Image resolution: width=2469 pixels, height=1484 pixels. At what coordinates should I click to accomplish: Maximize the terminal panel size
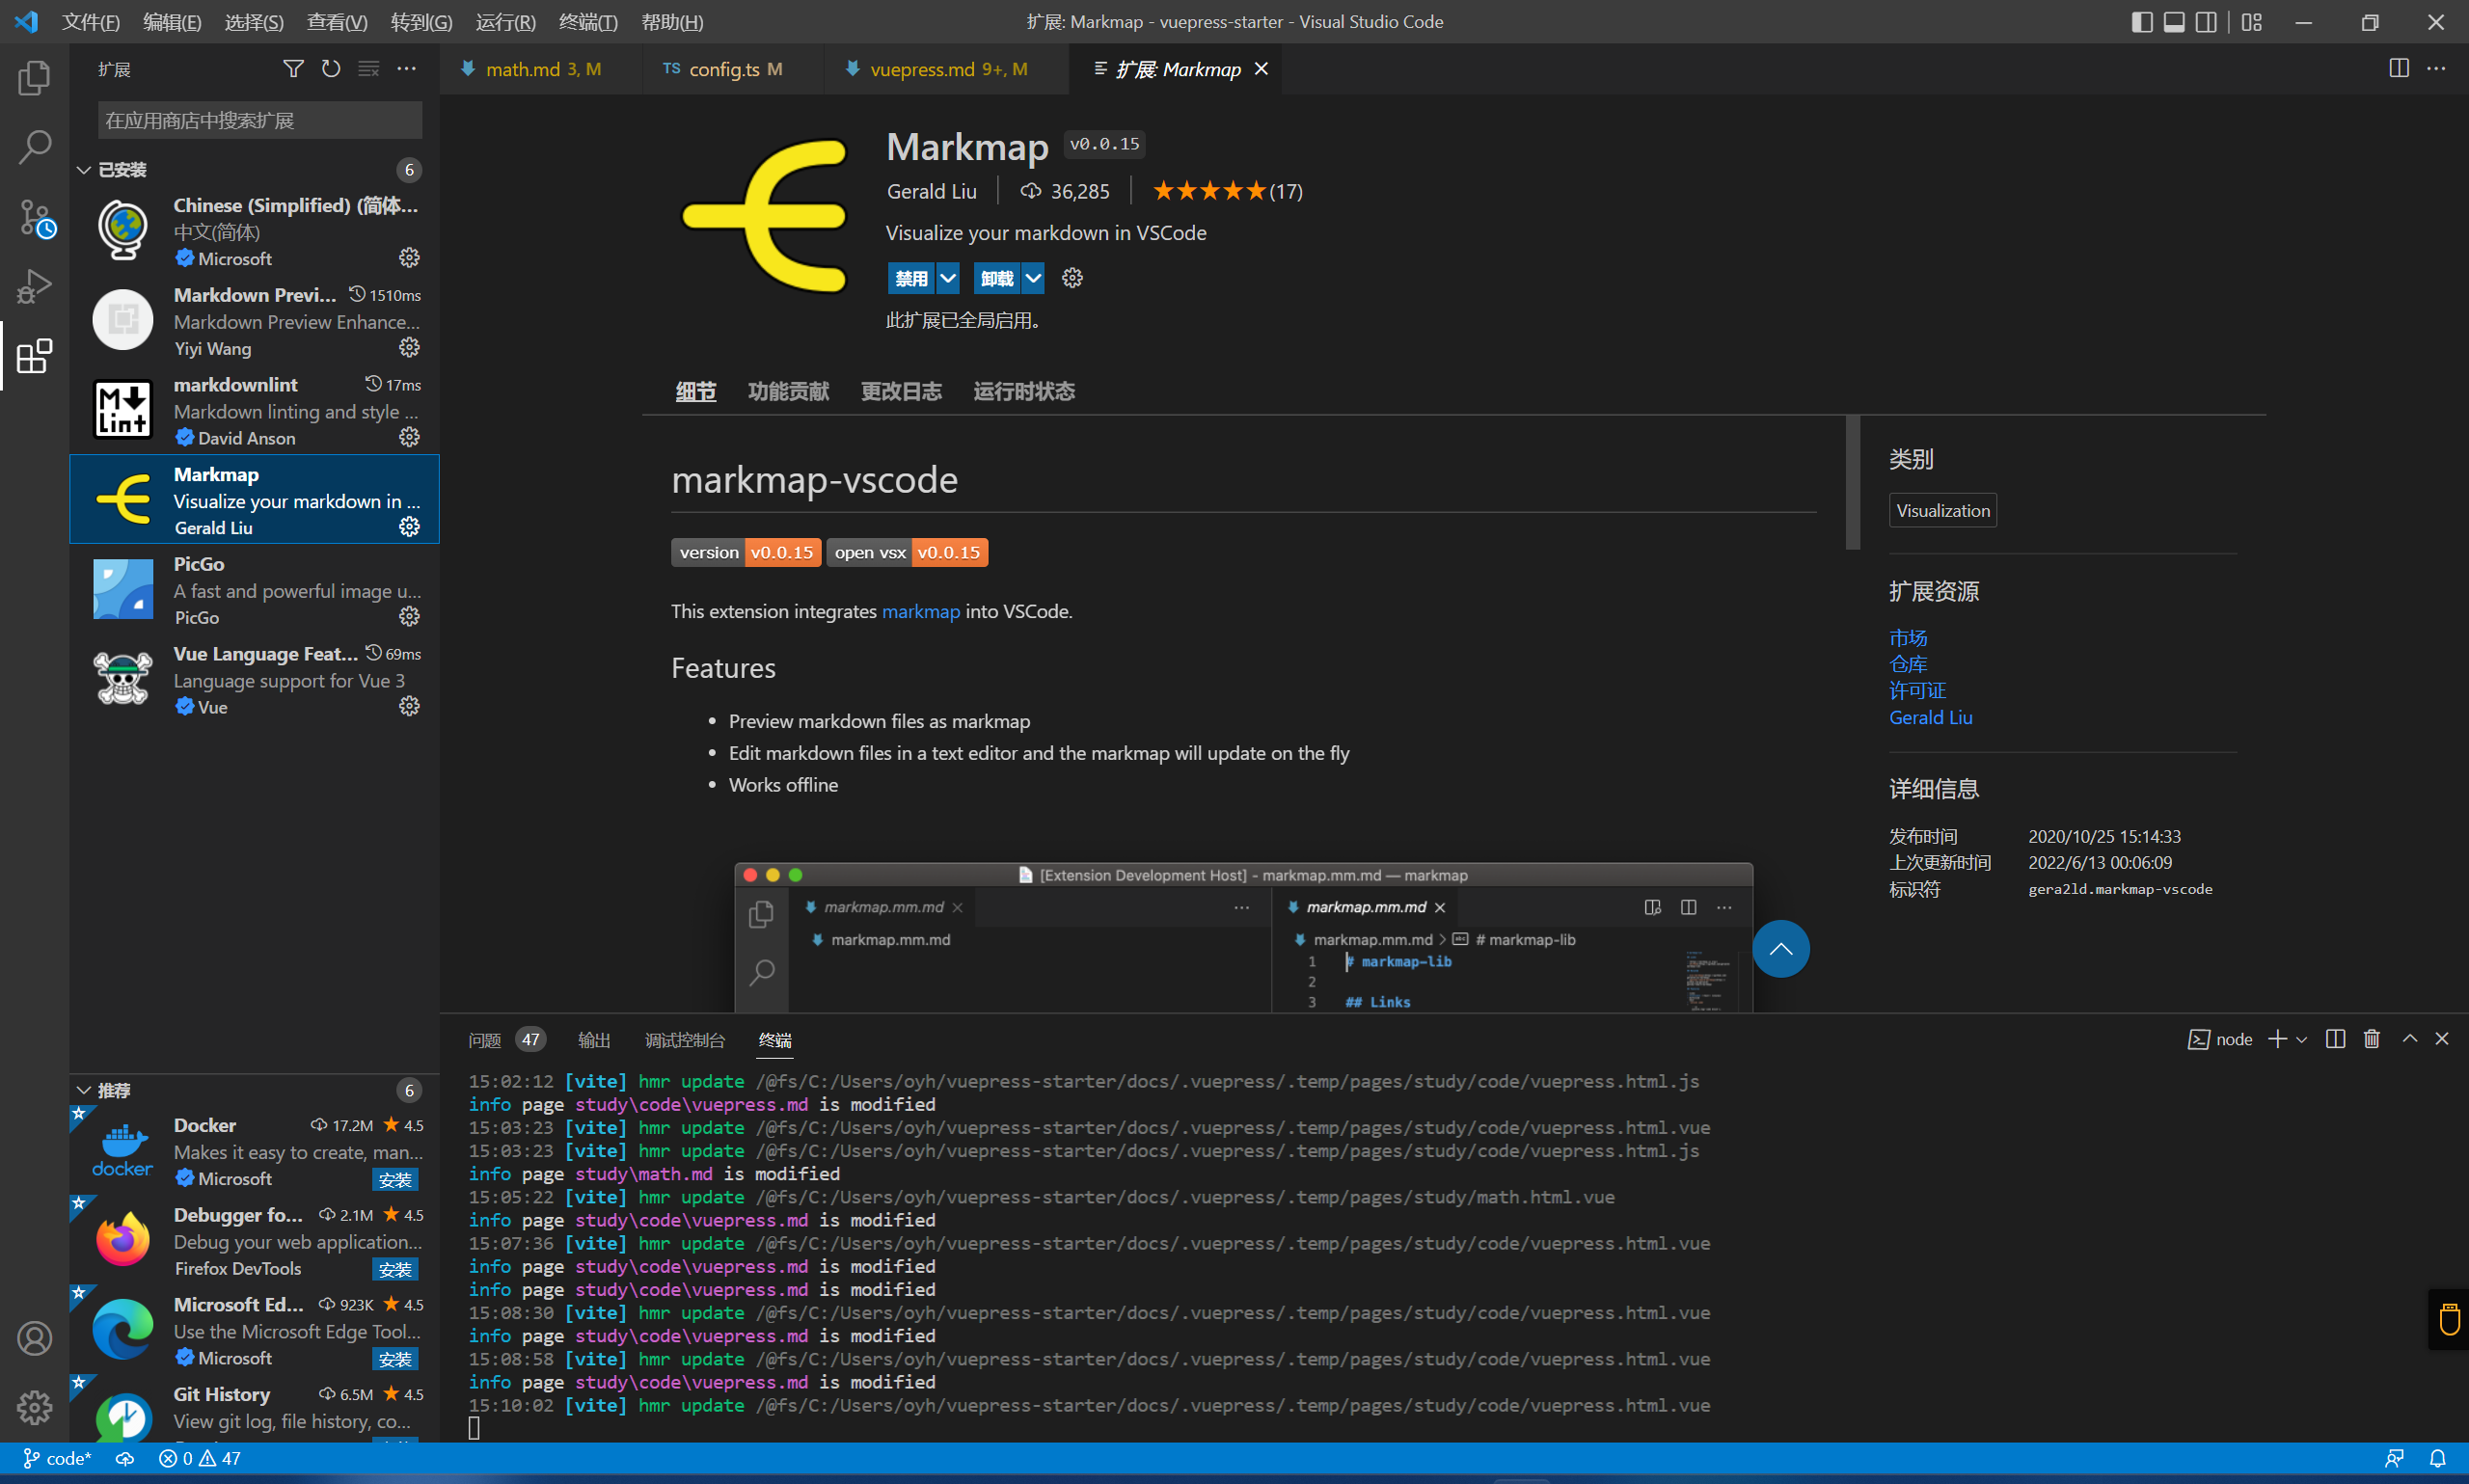pos(2409,1039)
